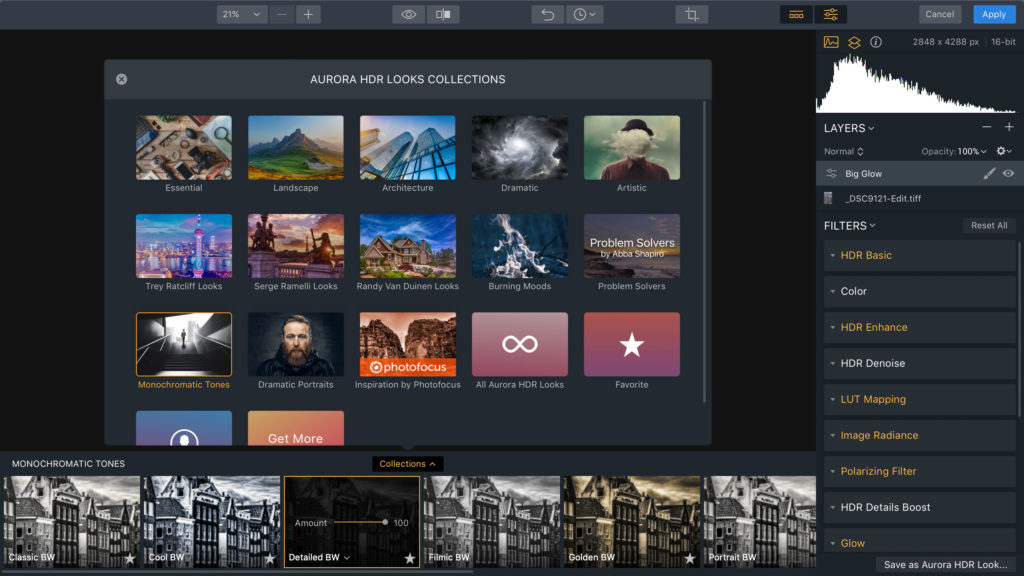Open the Landscape looks collection
This screenshot has width=1024, height=576.
[296, 148]
